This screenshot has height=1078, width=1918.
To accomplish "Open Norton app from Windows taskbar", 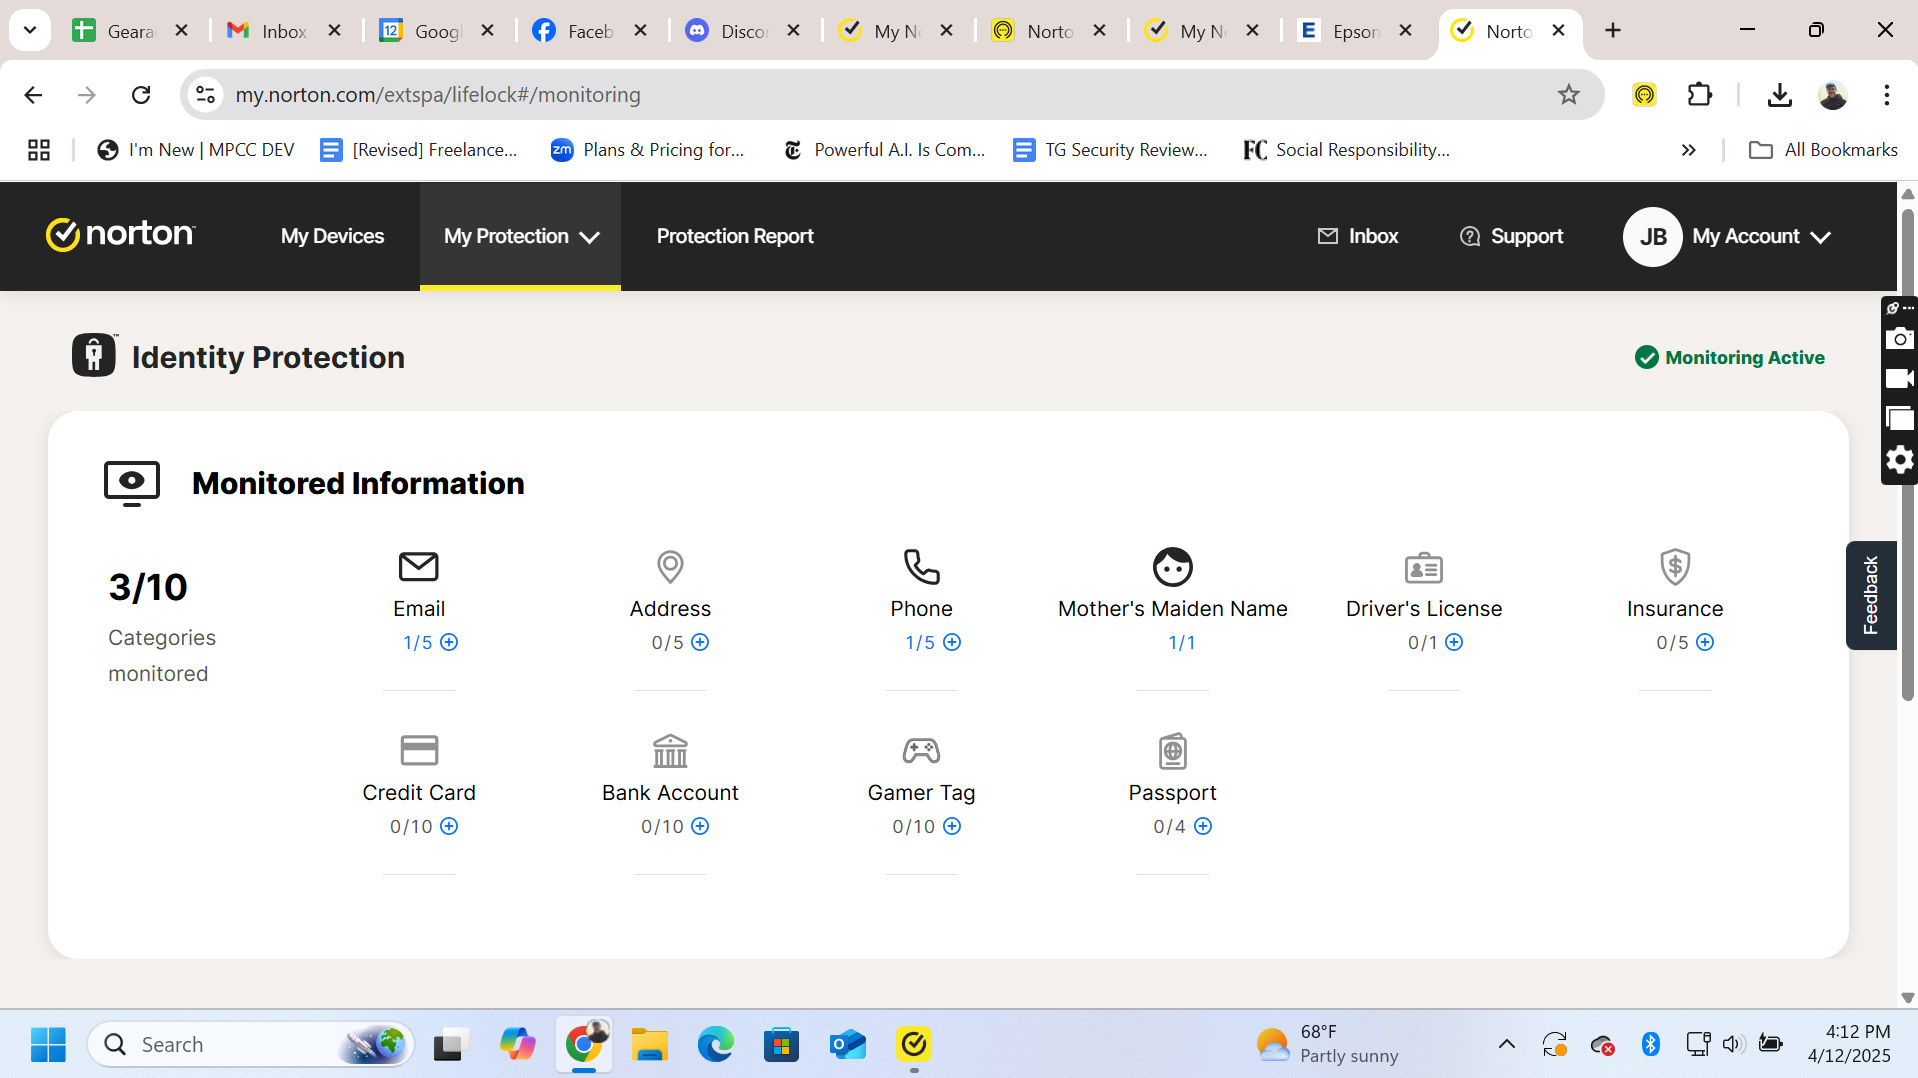I will click(x=913, y=1044).
